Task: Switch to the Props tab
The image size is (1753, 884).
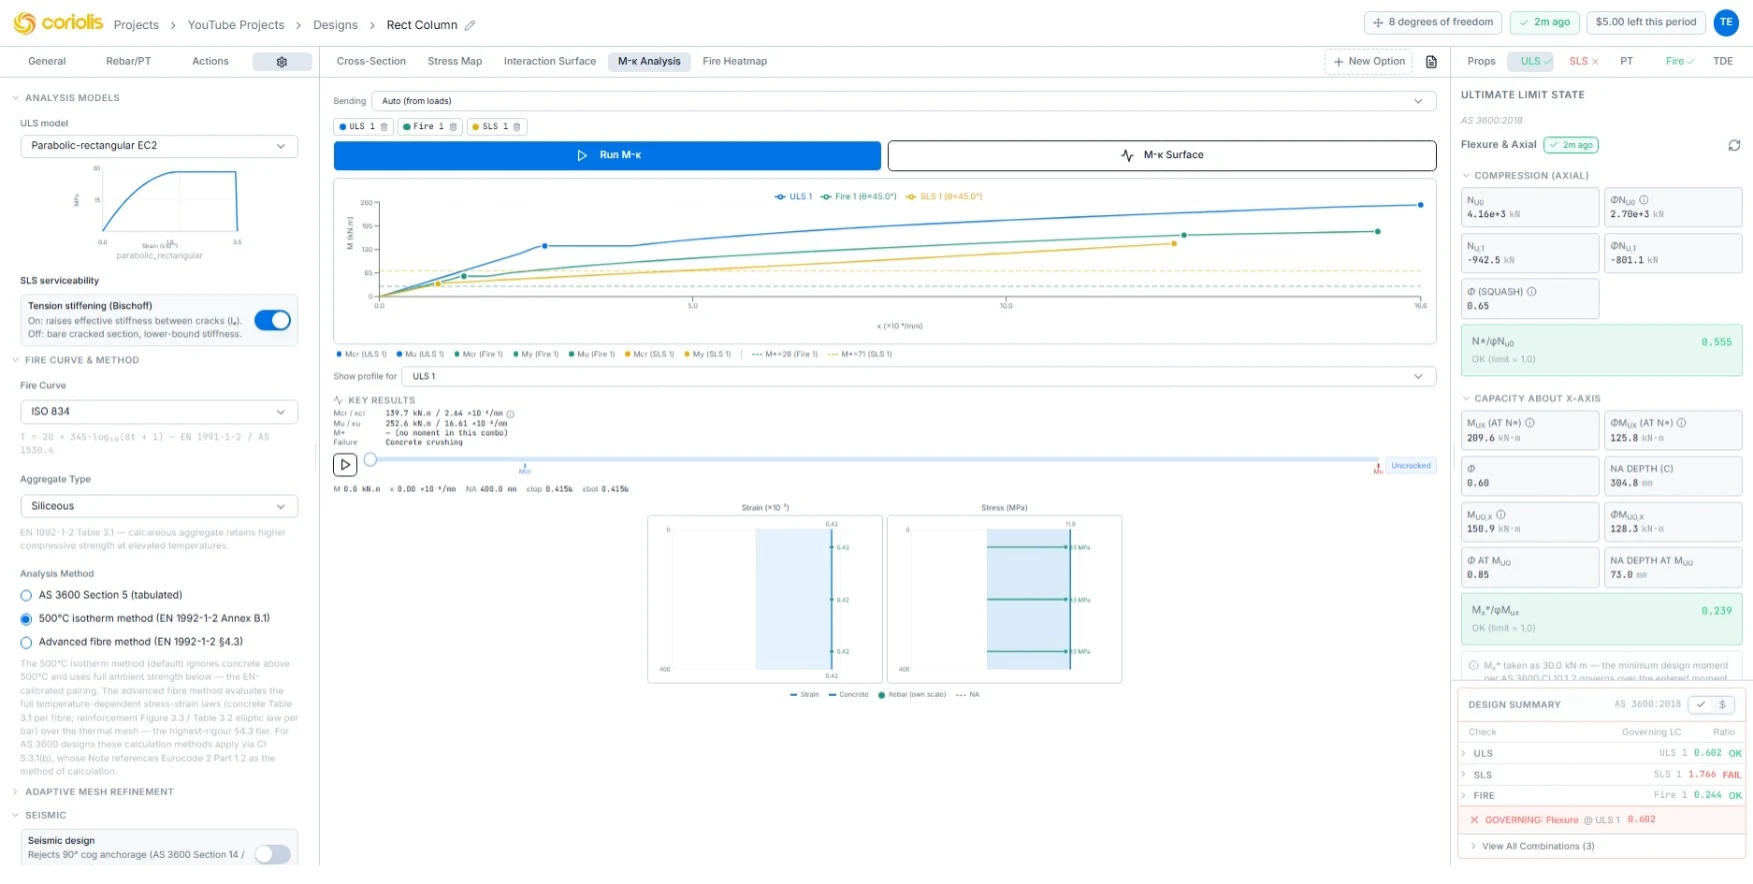Action: (1481, 62)
